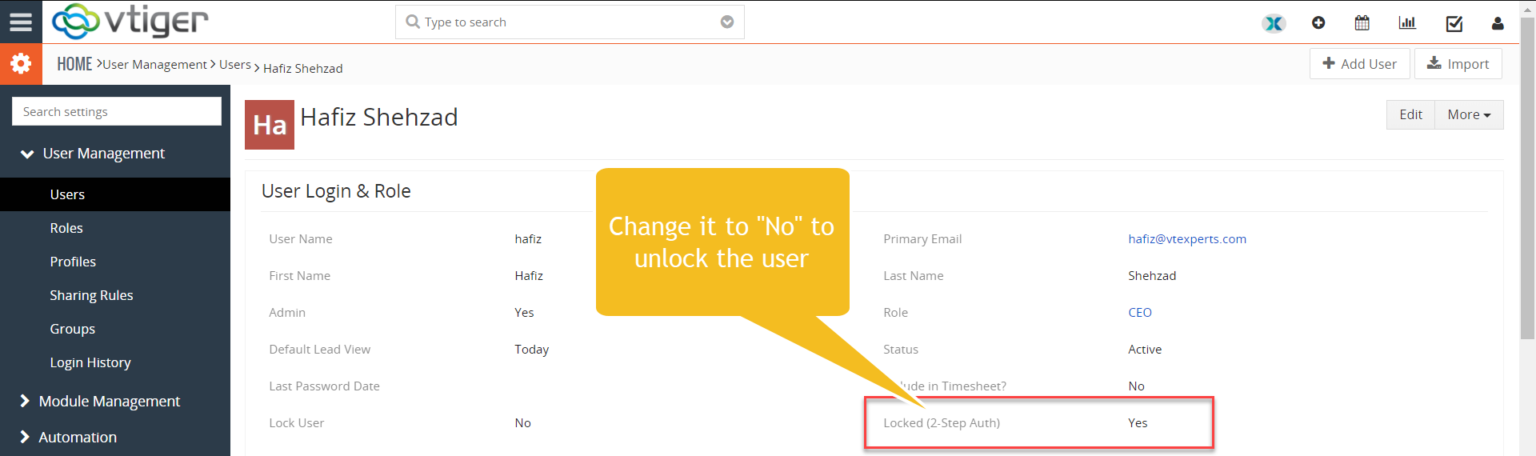Open the tasks checkmark icon
The width and height of the screenshot is (1536, 456).
1454,23
